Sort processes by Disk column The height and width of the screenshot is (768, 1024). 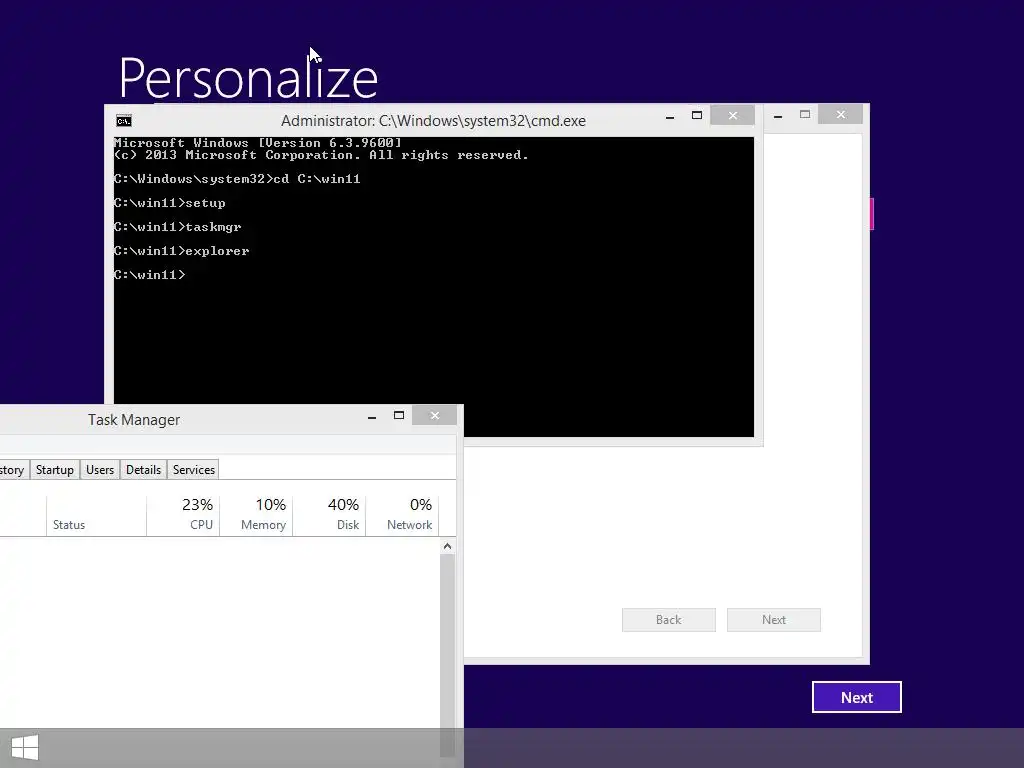click(x=329, y=515)
